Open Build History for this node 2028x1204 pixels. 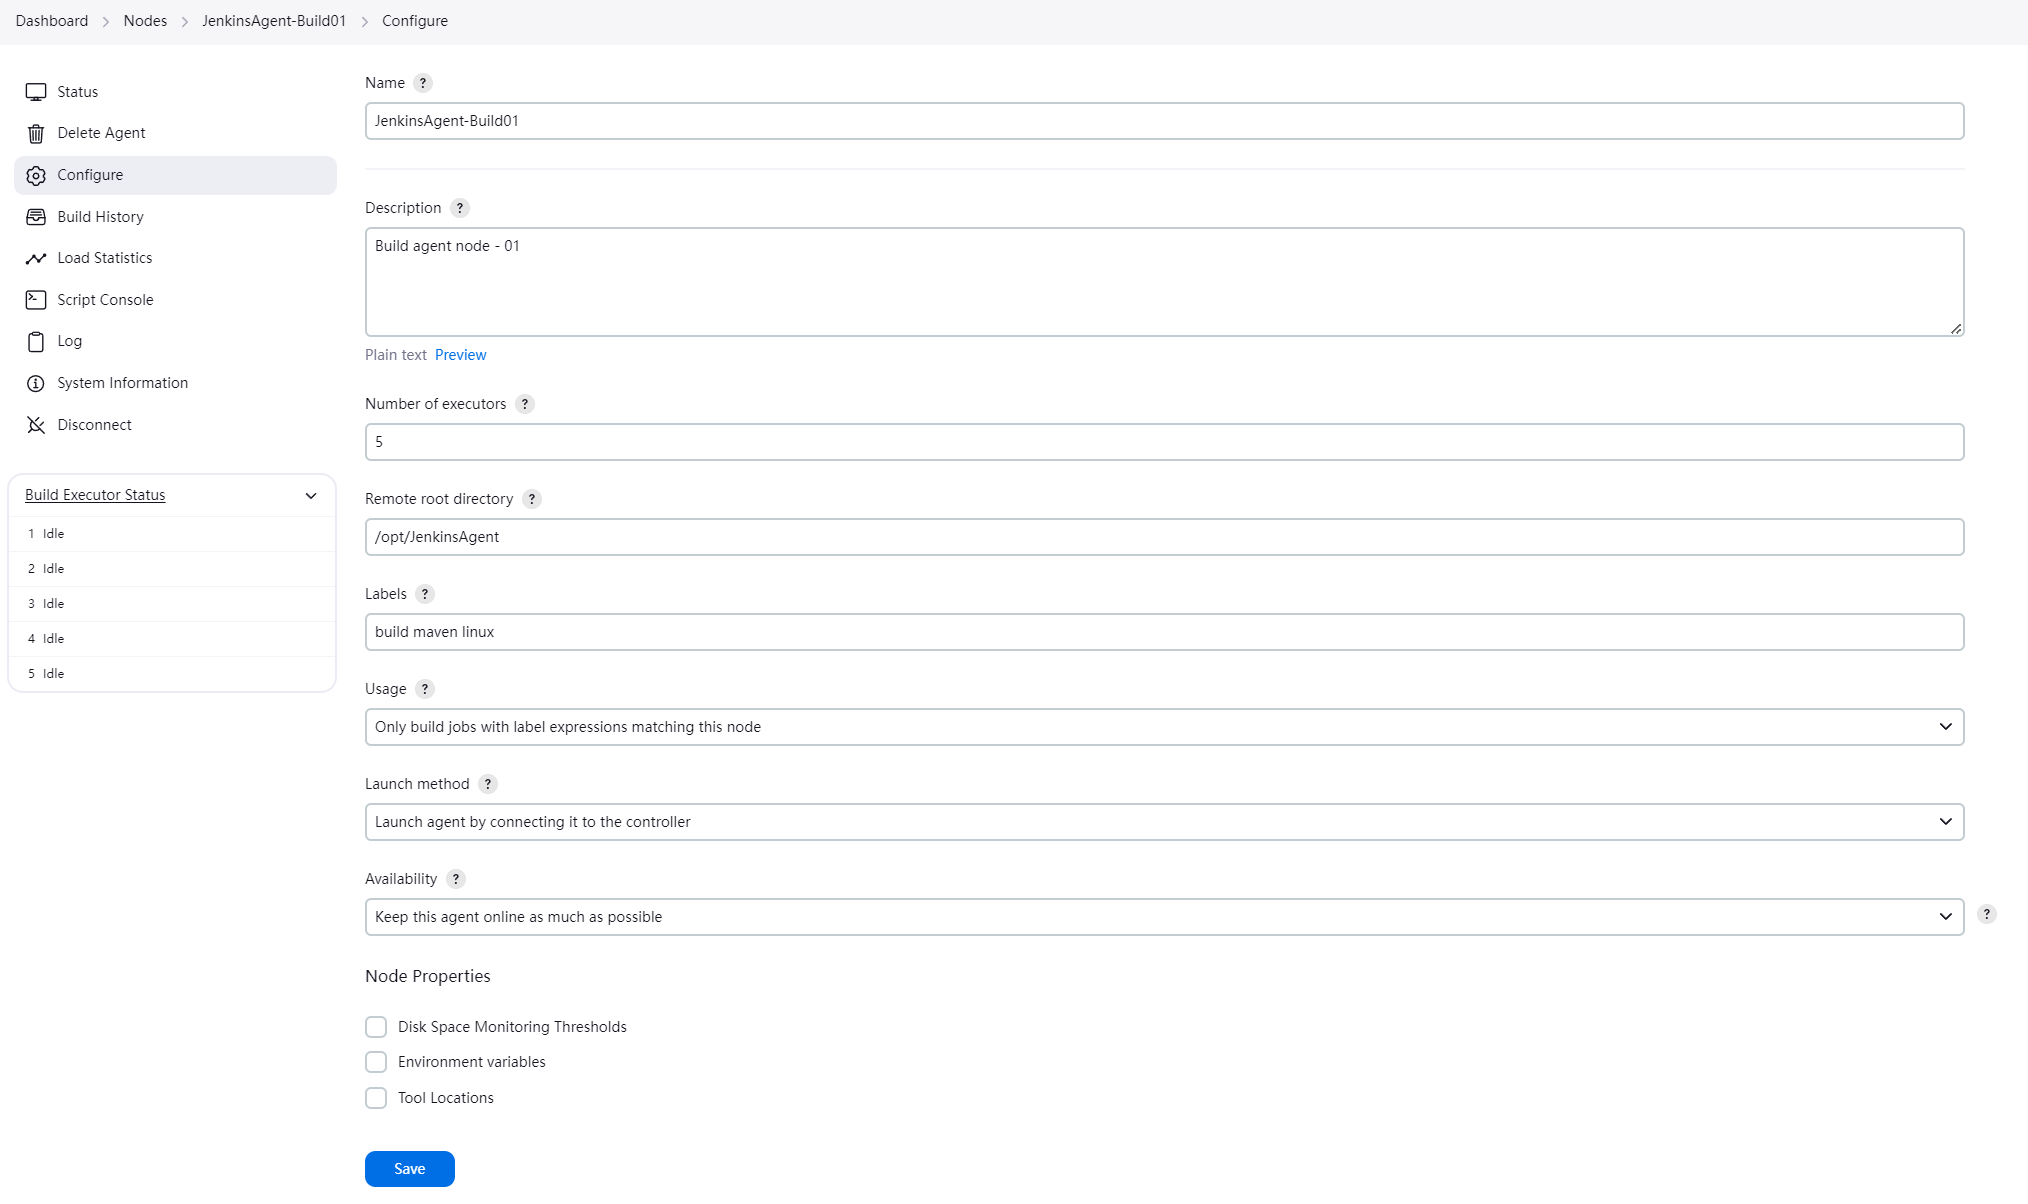(x=100, y=216)
